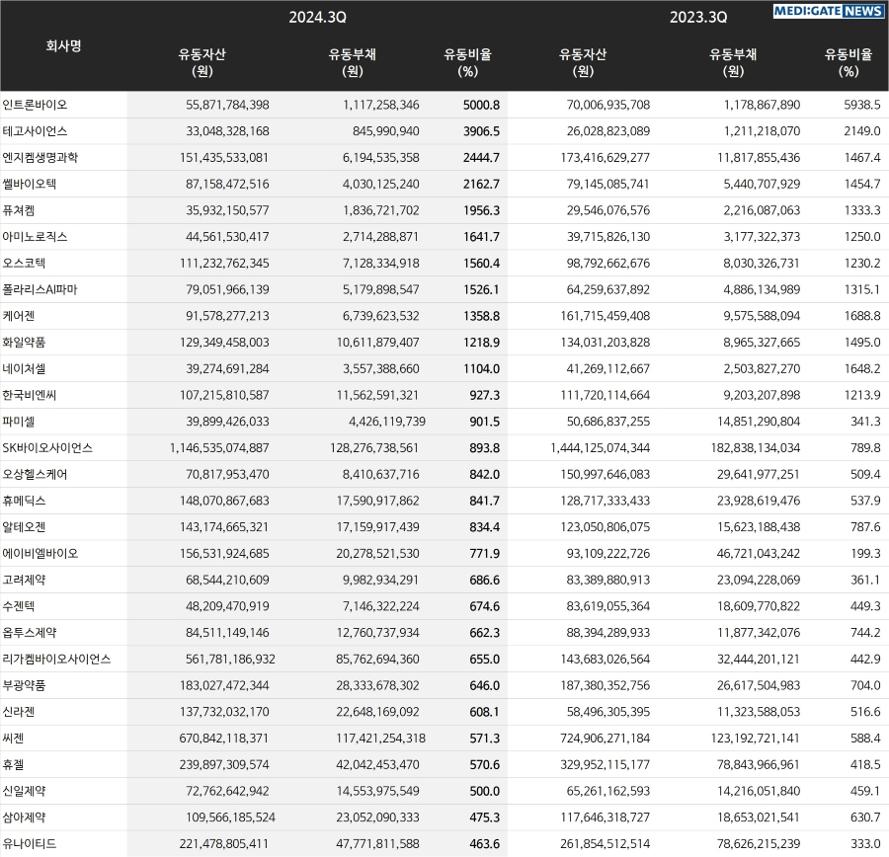Viewport: 889px width, 857px height.
Task: Select the value 5938.5
Action: (862, 105)
